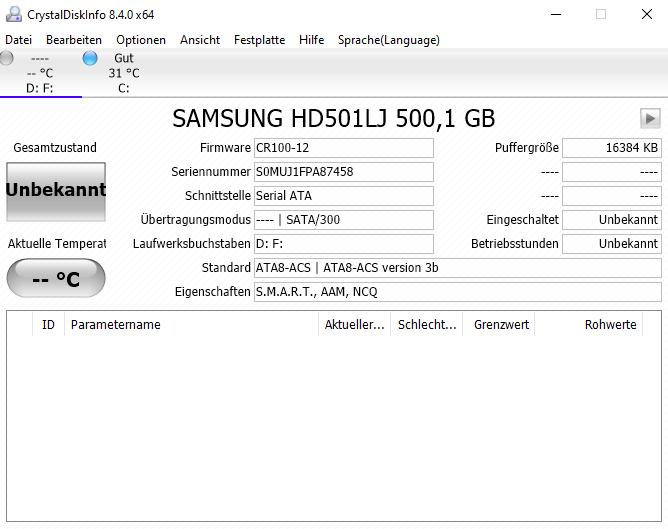Click the Eigenschaften field S.M.A.R.T., AAM, NCQ
The width and height of the screenshot is (668, 529).
click(458, 292)
